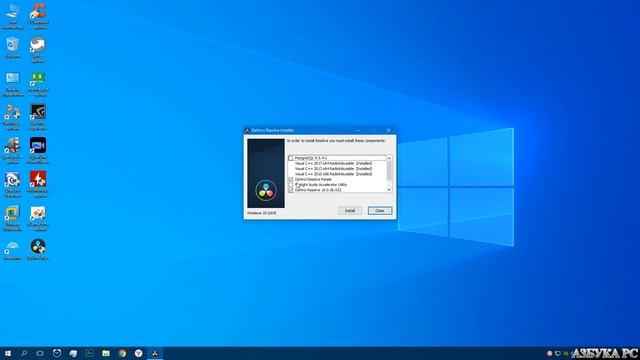The height and width of the screenshot is (360, 640).
Task: Click the red system tray icon
Action: point(549,353)
